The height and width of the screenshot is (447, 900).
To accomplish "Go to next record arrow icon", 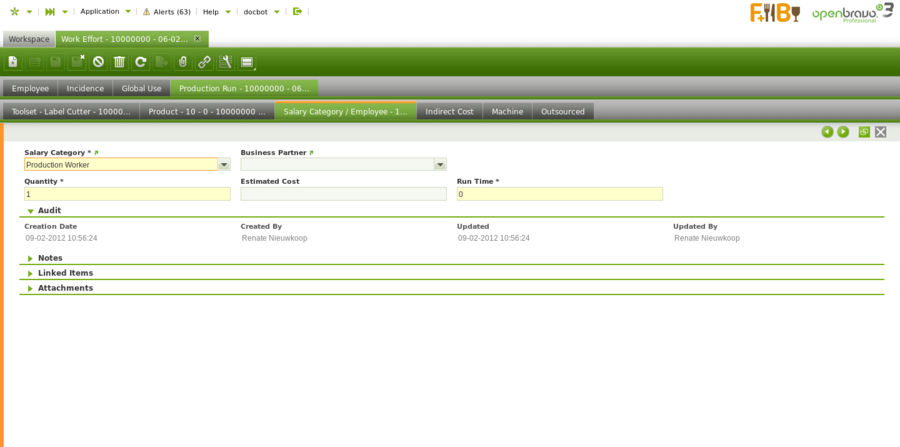I will click(x=843, y=132).
